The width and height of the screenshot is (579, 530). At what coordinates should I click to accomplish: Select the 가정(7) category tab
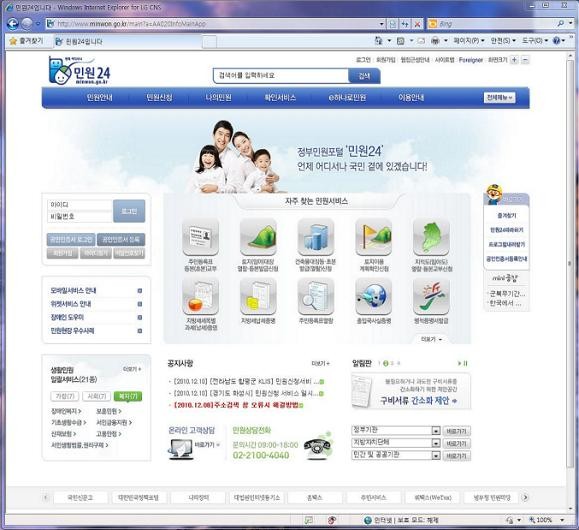coord(65,396)
